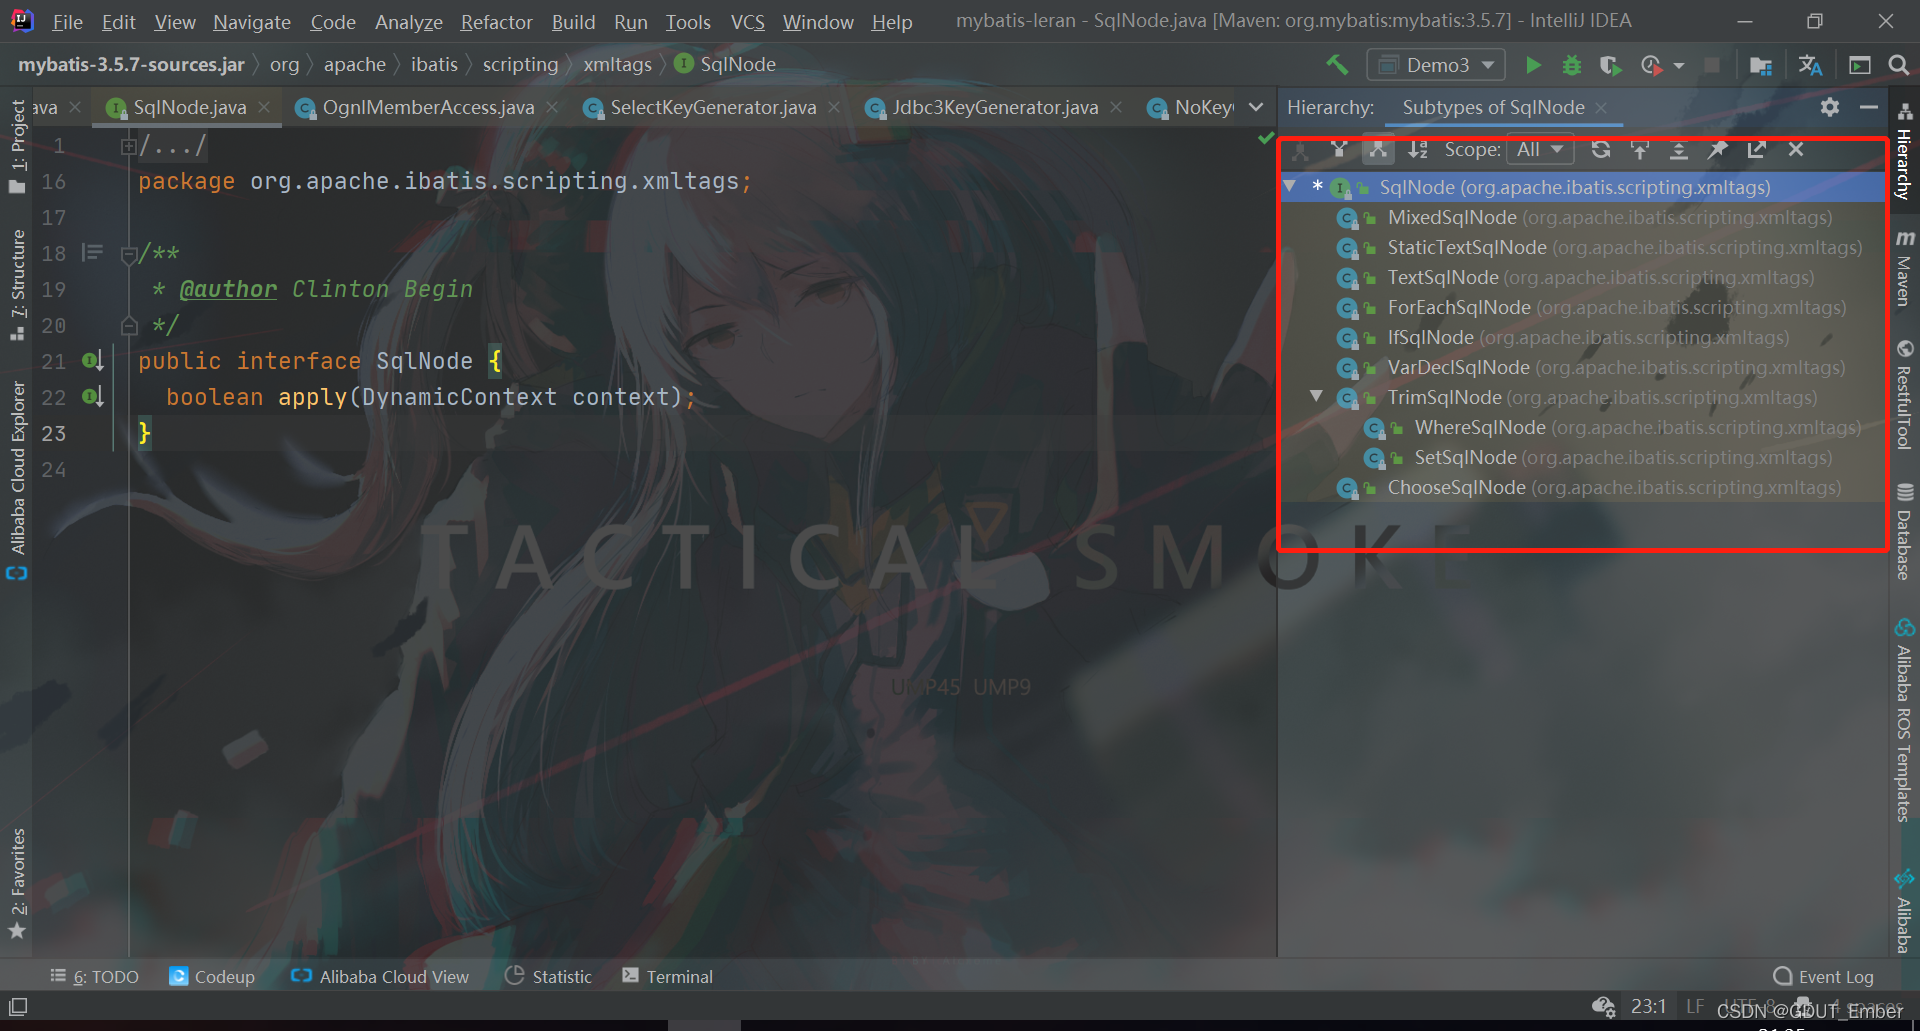Open the Analyze menu
The width and height of the screenshot is (1920, 1031).
coord(409,22)
